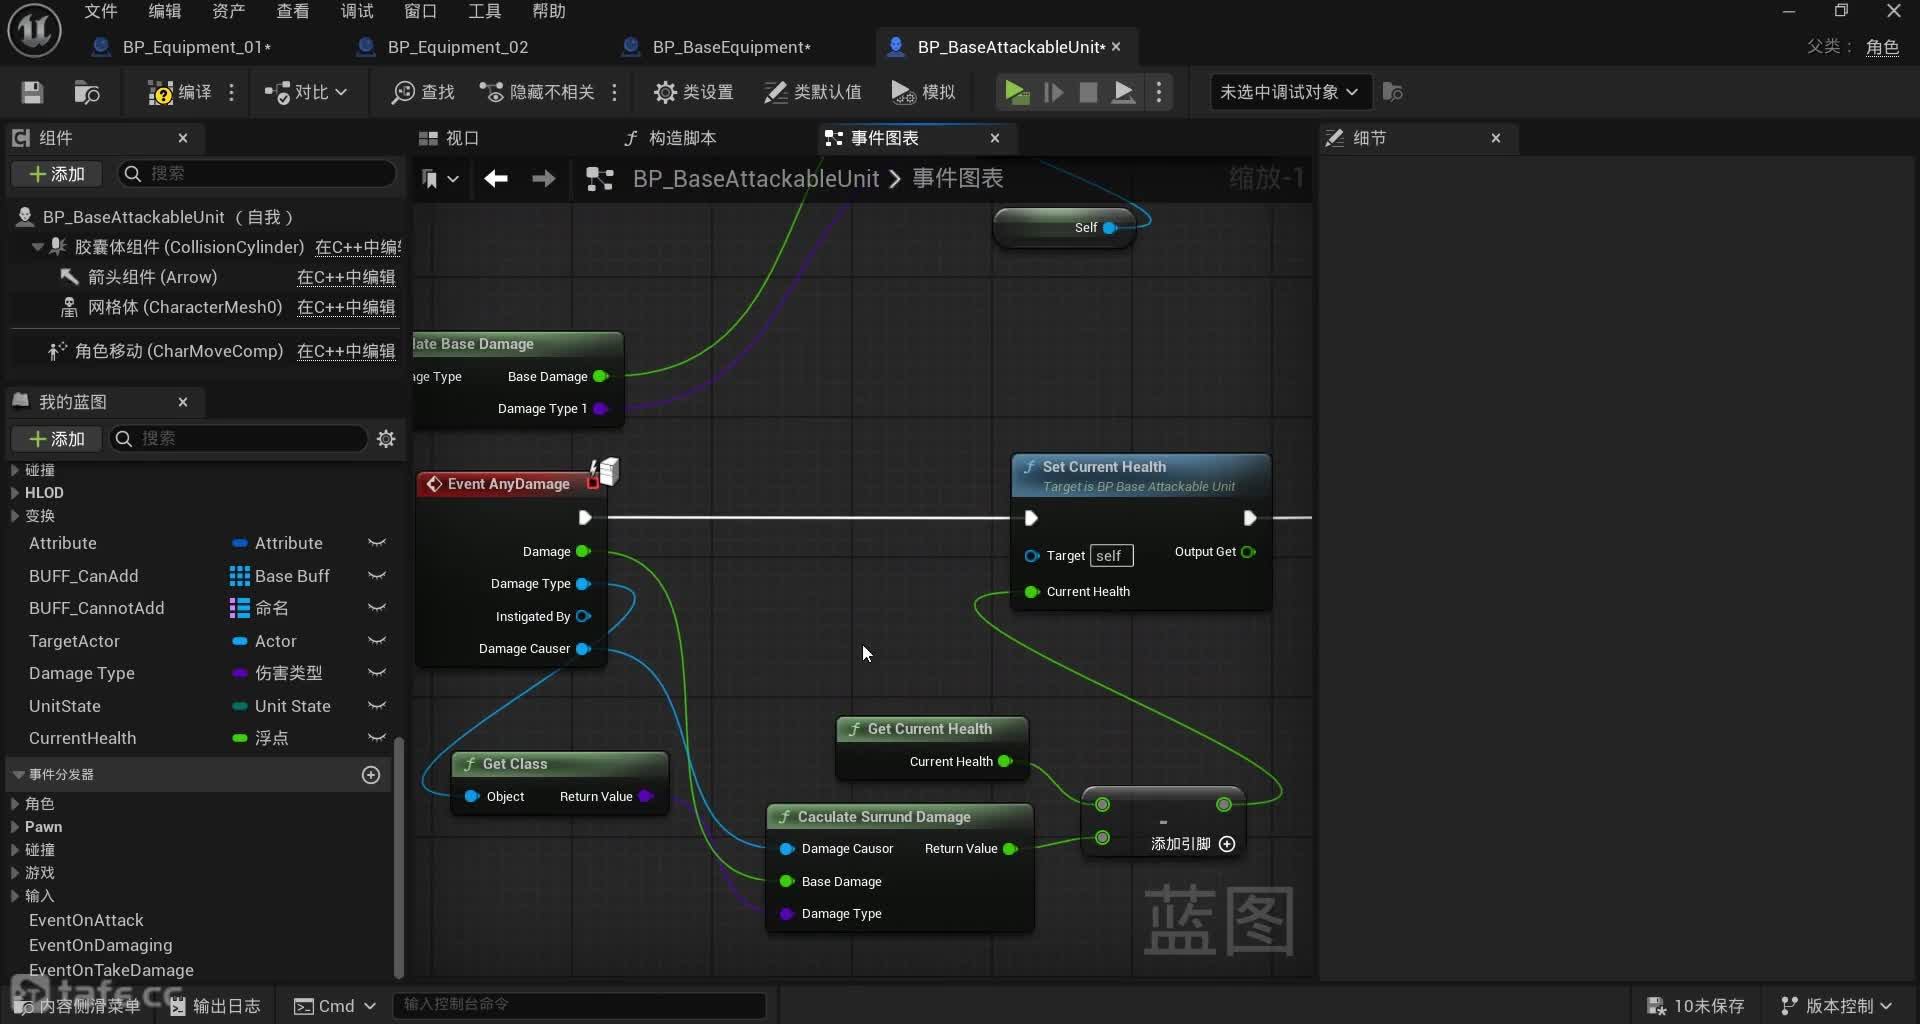
Task: Open class settings from toolbar
Action: coord(693,92)
